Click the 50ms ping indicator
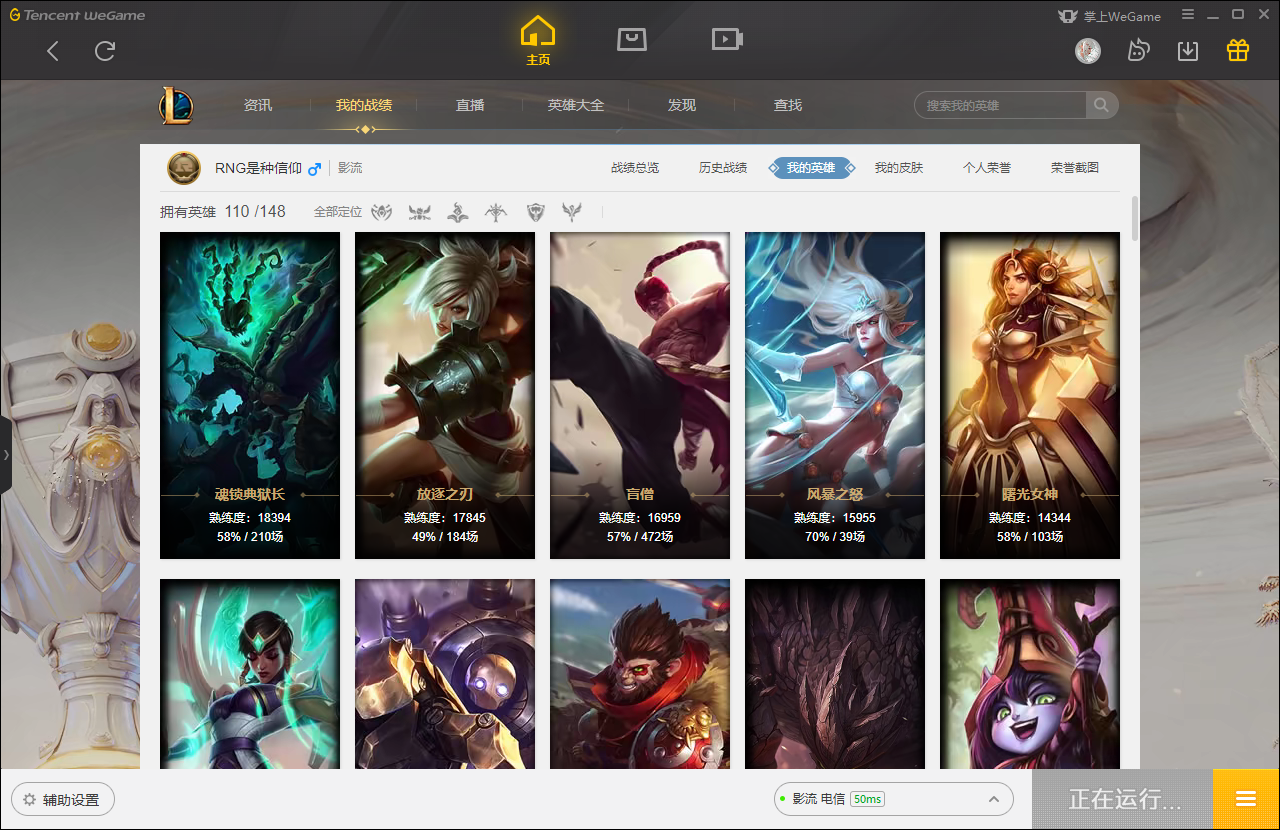 click(867, 799)
